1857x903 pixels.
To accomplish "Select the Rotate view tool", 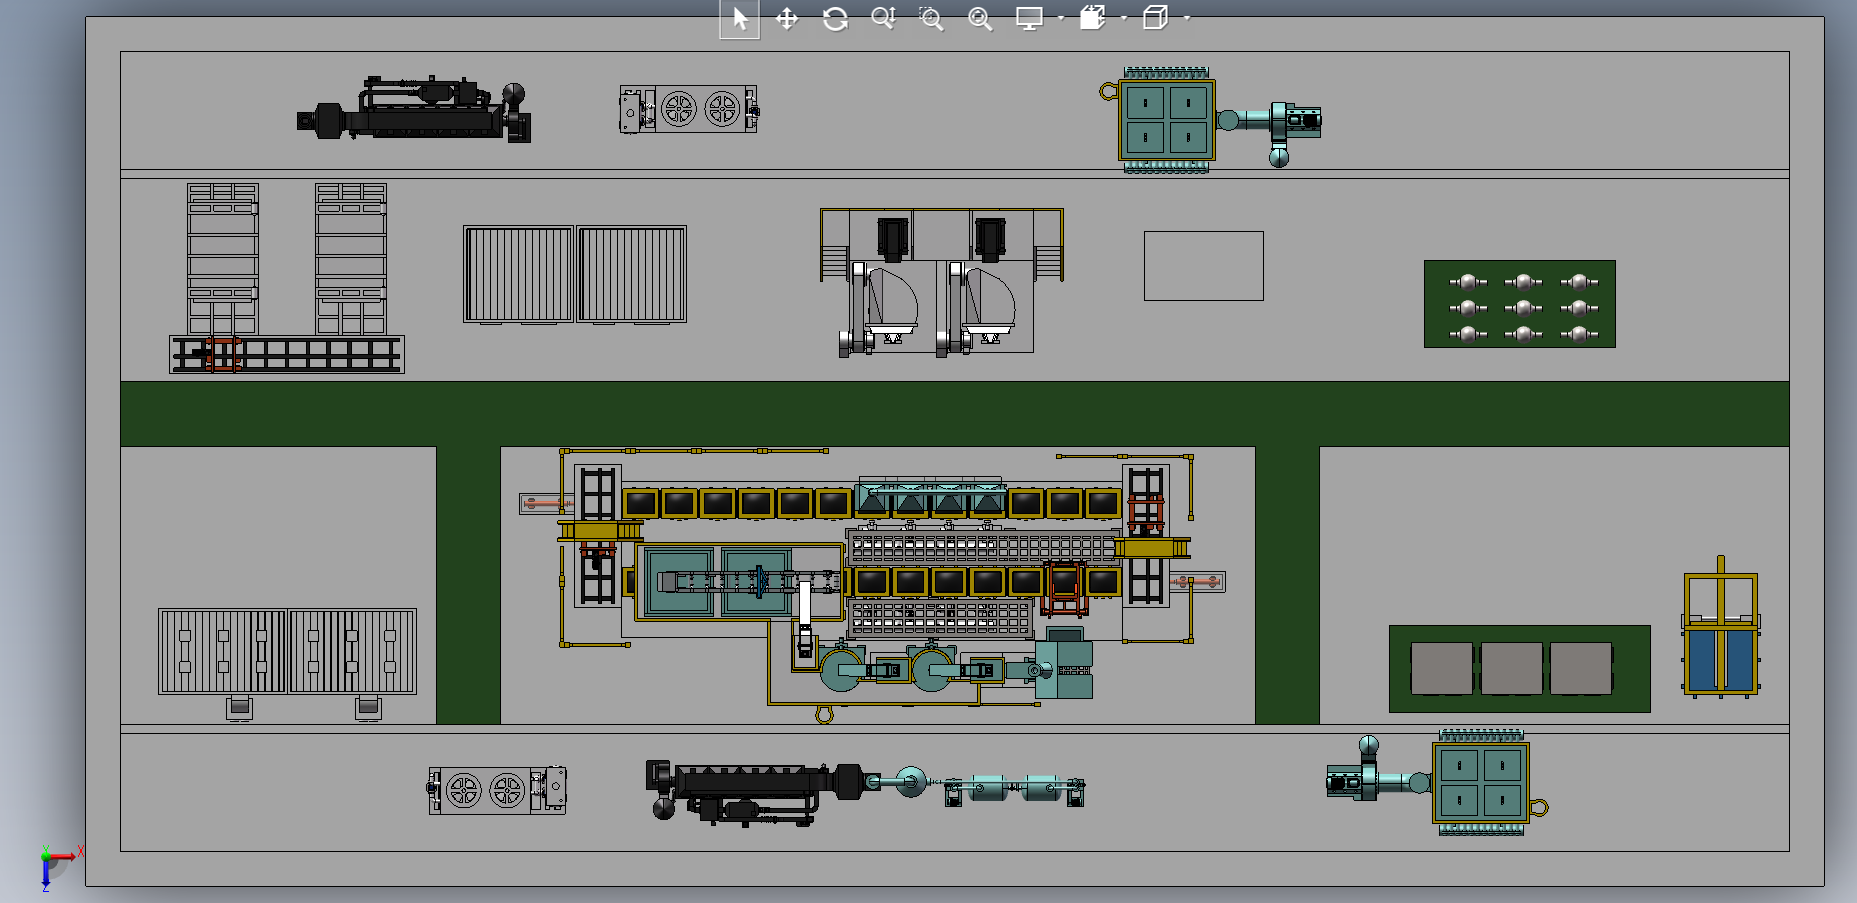I will coord(835,19).
